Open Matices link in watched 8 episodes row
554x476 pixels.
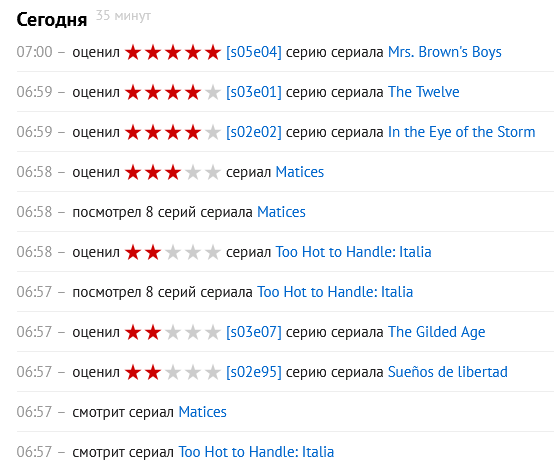(x=281, y=212)
